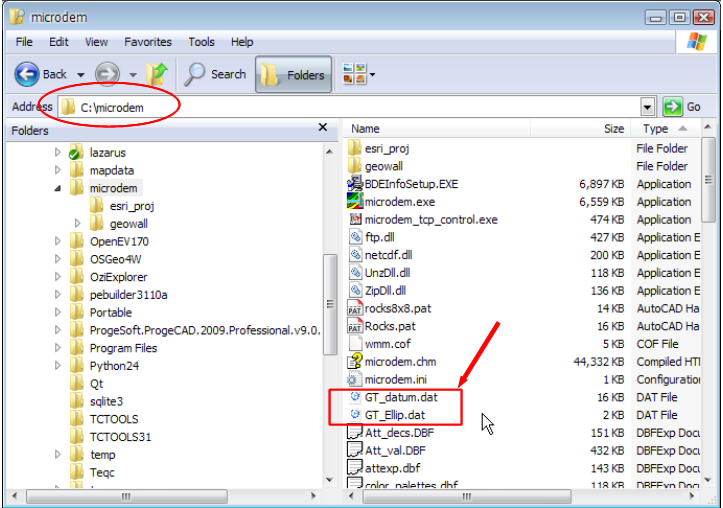Expand the lazarus folder in tree
The width and height of the screenshot is (723, 508).
pos(58,152)
